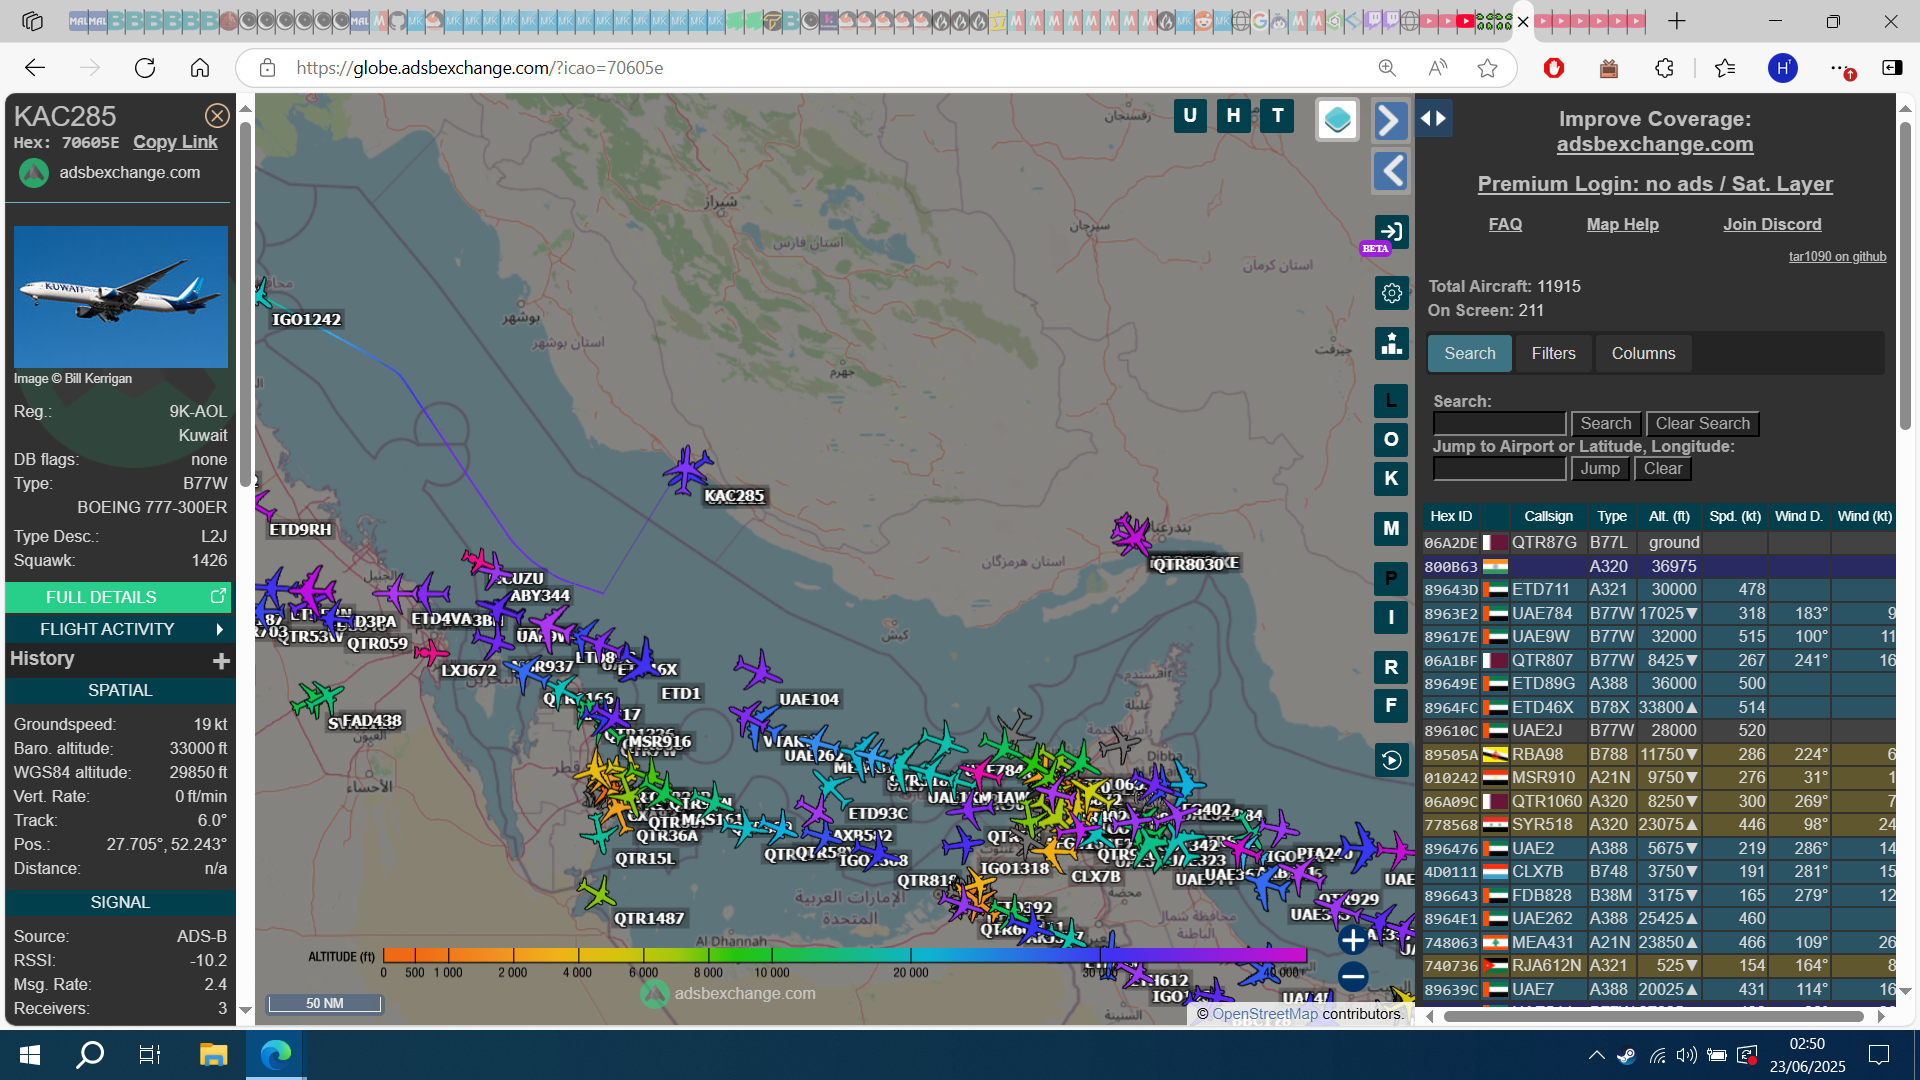This screenshot has height=1080, width=1920.
Task: Open File Explorer from taskbar
Action: pos(213,1055)
